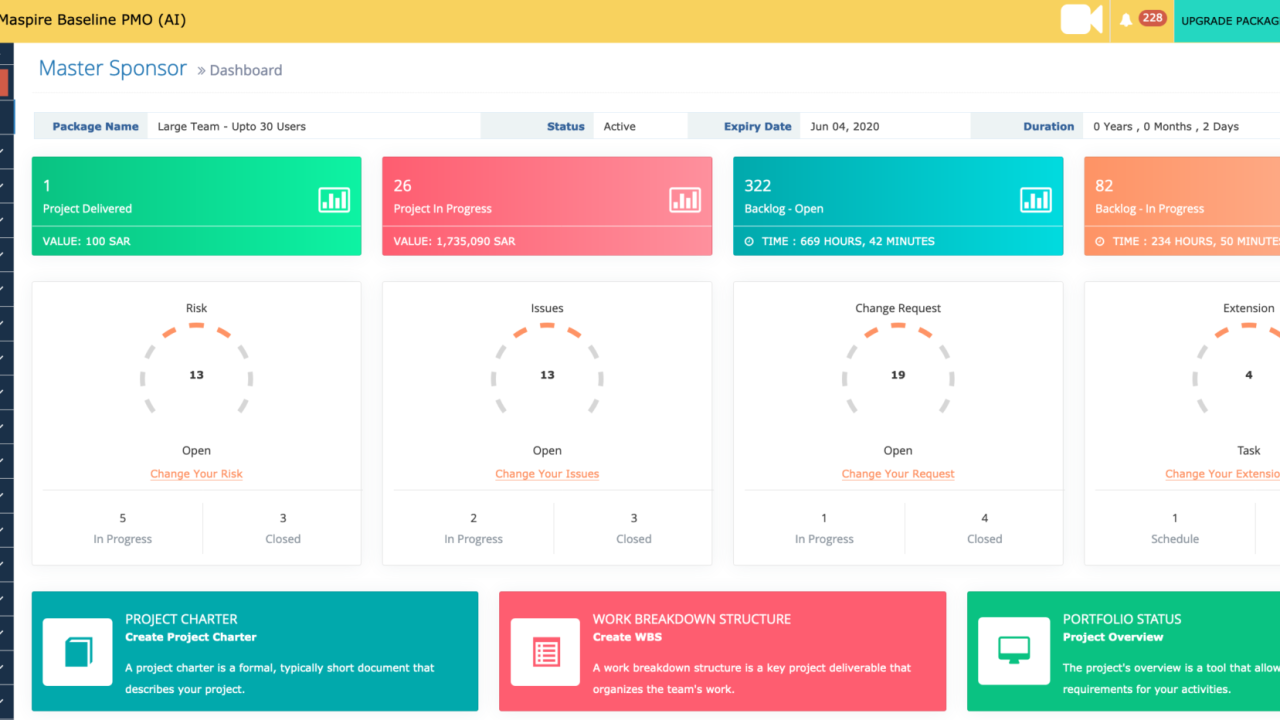Click Change Request 'Closed' count 4
1280x720 pixels.
coord(985,518)
